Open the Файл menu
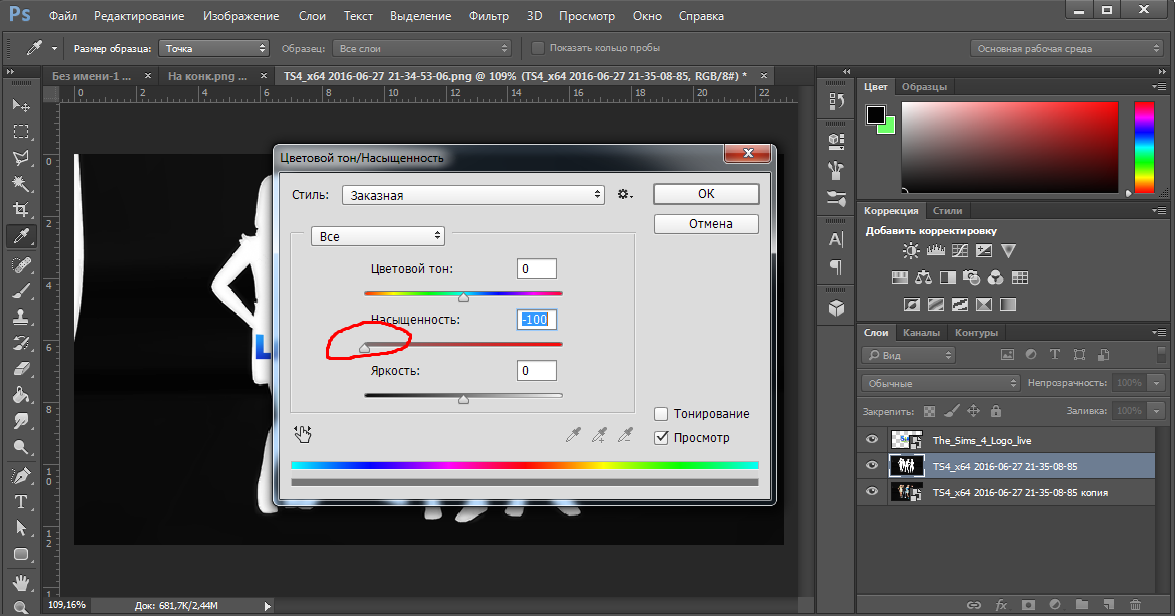 click(x=63, y=16)
